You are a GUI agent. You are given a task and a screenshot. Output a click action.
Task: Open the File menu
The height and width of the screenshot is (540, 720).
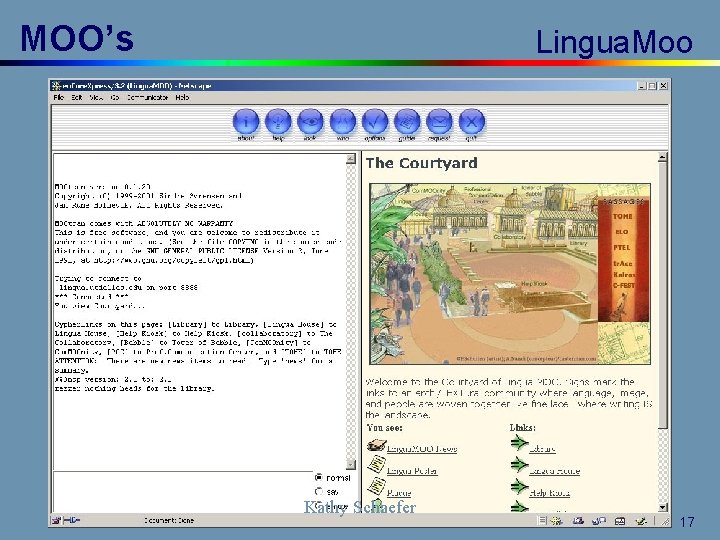(59, 97)
